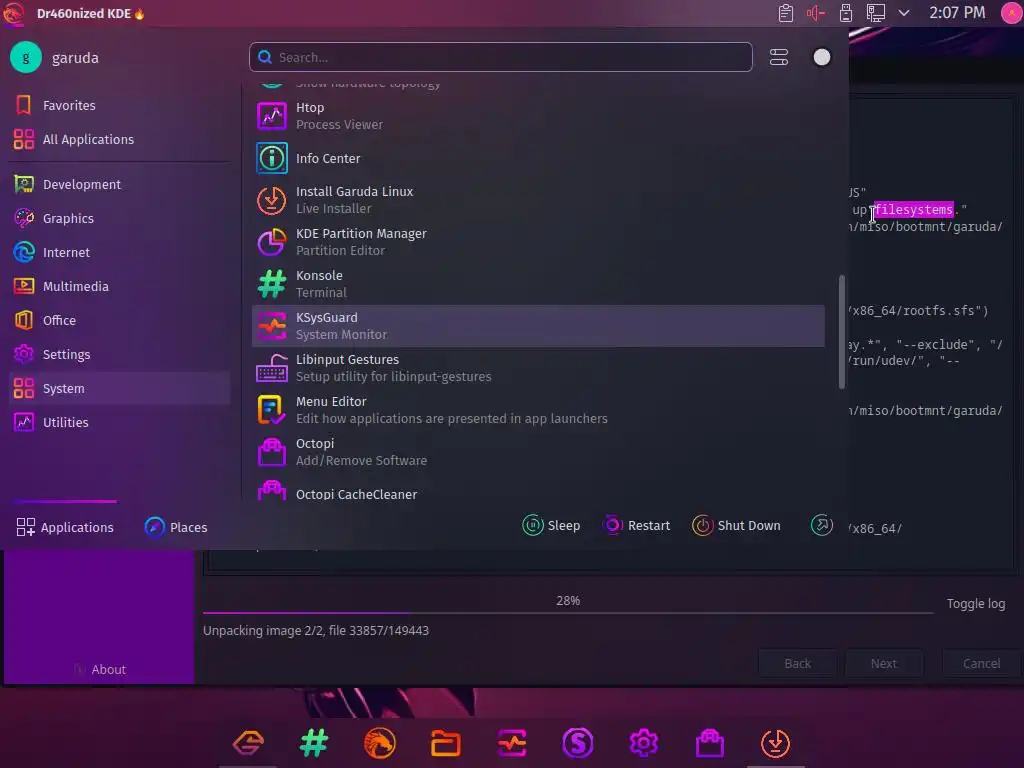Screen dimensions: 1024x768
Task: Open Konsole terminal entry
Action: (x=538, y=284)
